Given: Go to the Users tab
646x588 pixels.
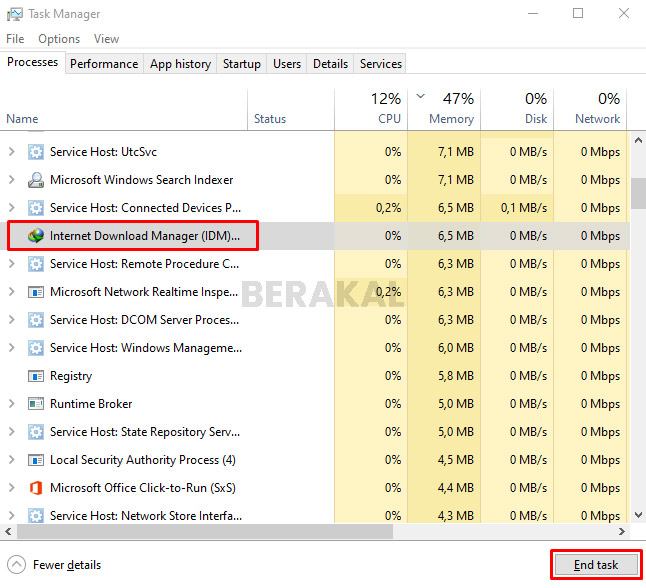Looking at the screenshot, I should coord(287,64).
